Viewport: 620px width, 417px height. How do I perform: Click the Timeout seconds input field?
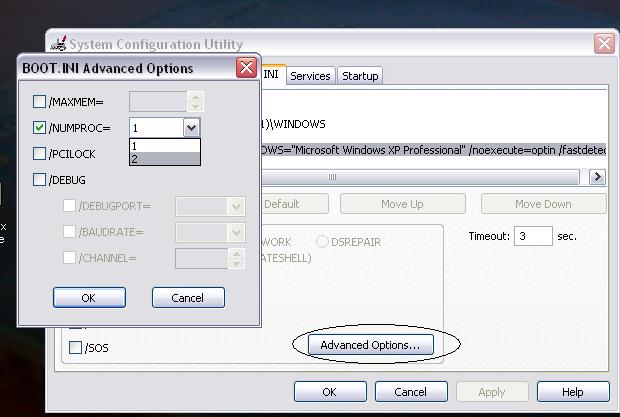click(533, 236)
